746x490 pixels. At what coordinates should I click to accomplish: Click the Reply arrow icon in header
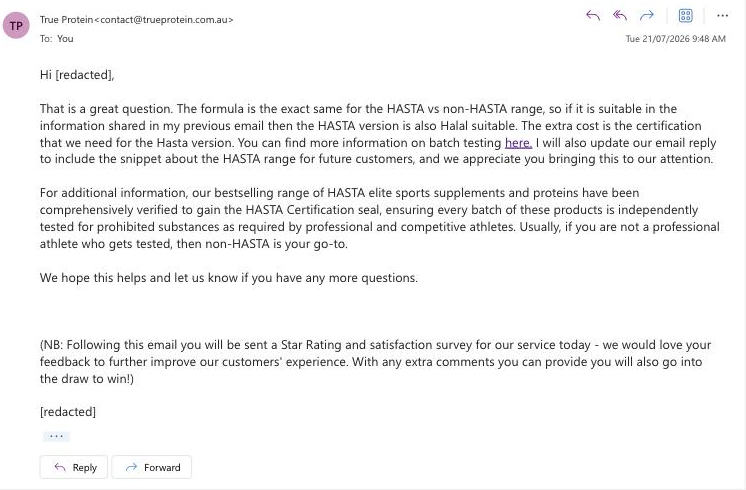point(593,16)
